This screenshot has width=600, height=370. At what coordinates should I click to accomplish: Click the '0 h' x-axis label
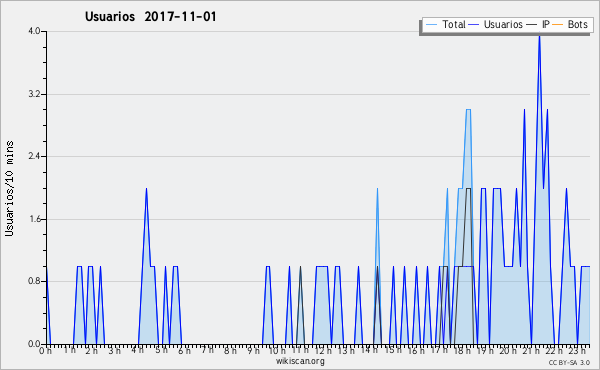click(45, 350)
